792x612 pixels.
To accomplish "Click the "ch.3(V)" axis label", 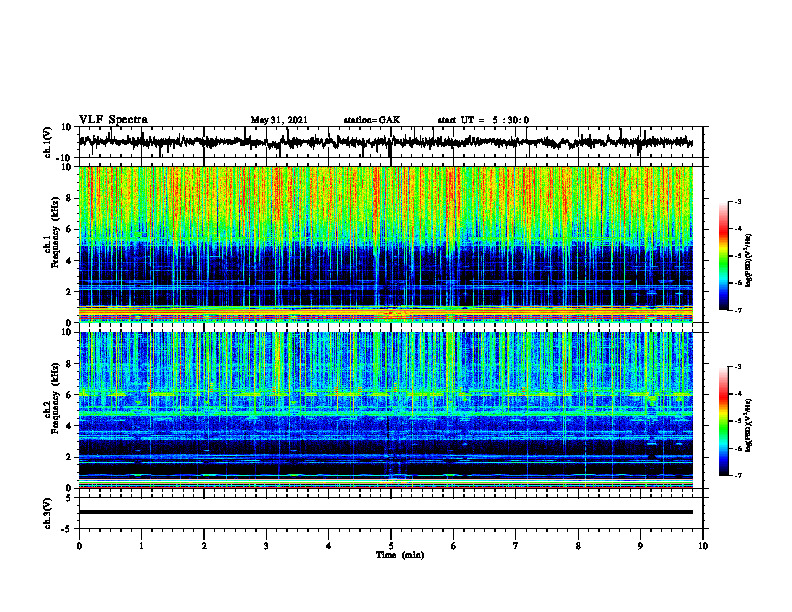I will (x=48, y=514).
